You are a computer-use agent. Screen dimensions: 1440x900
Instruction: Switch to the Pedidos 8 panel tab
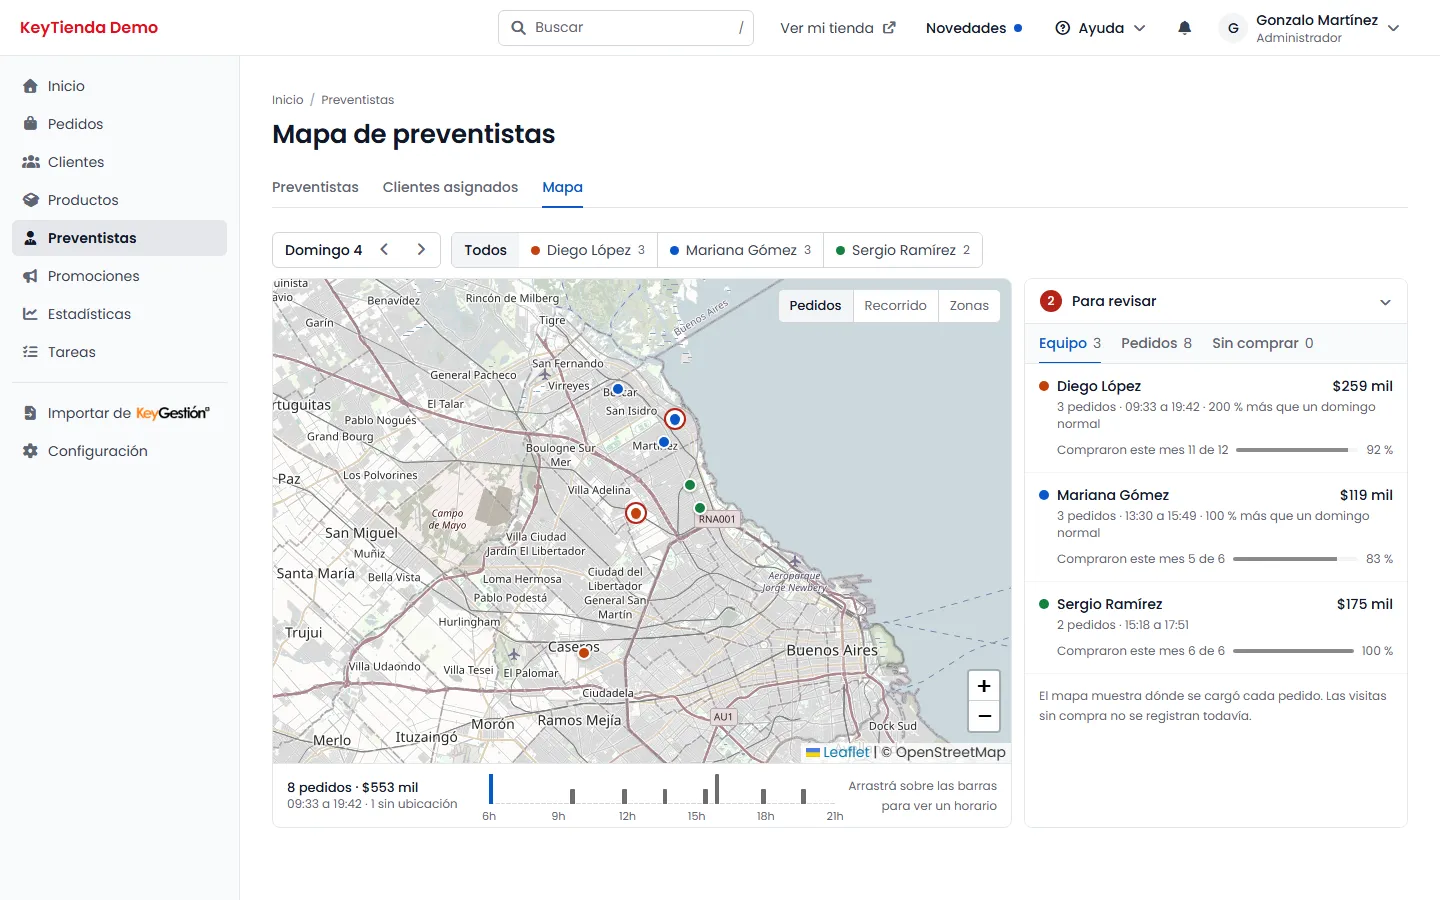pos(1156,343)
